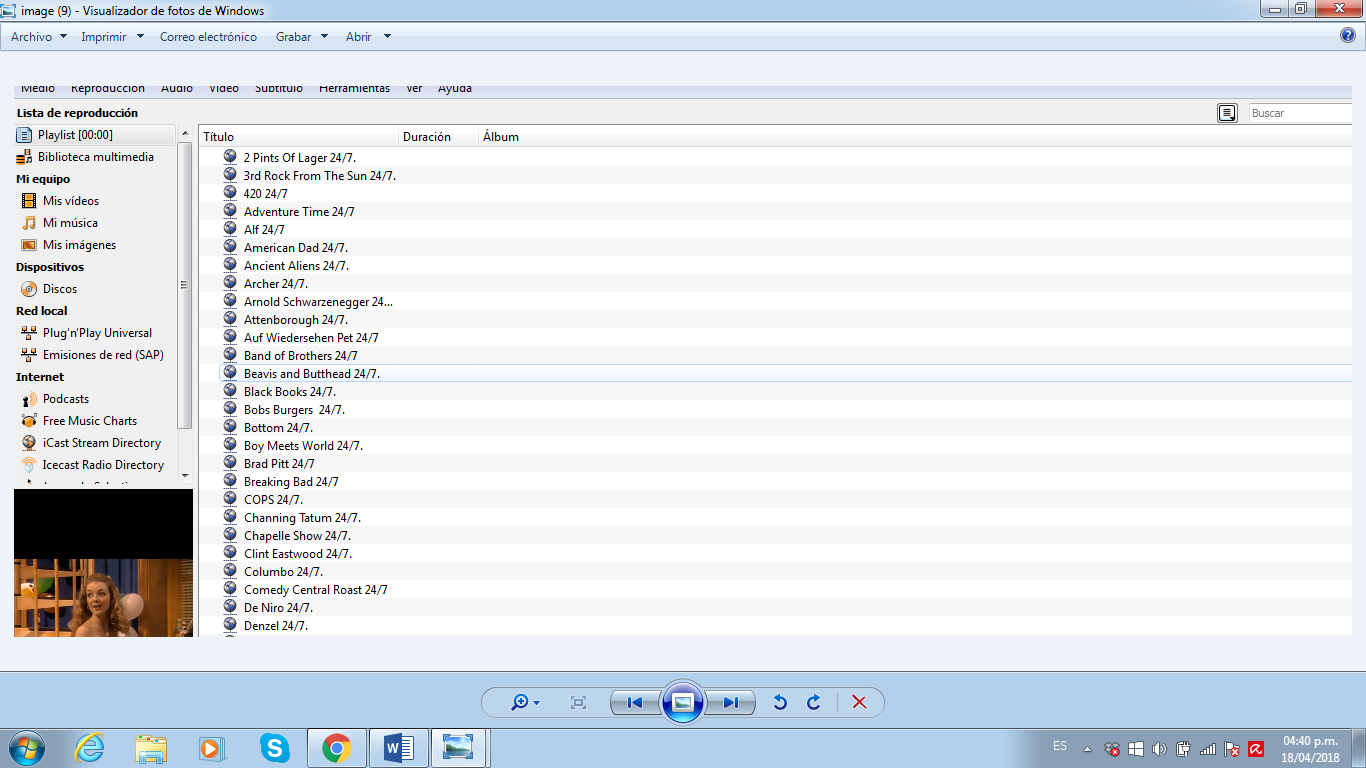Screen dimensions: 1366x768
Task: Expand the Imprimir menu
Action: pyautogui.click(x=112, y=37)
